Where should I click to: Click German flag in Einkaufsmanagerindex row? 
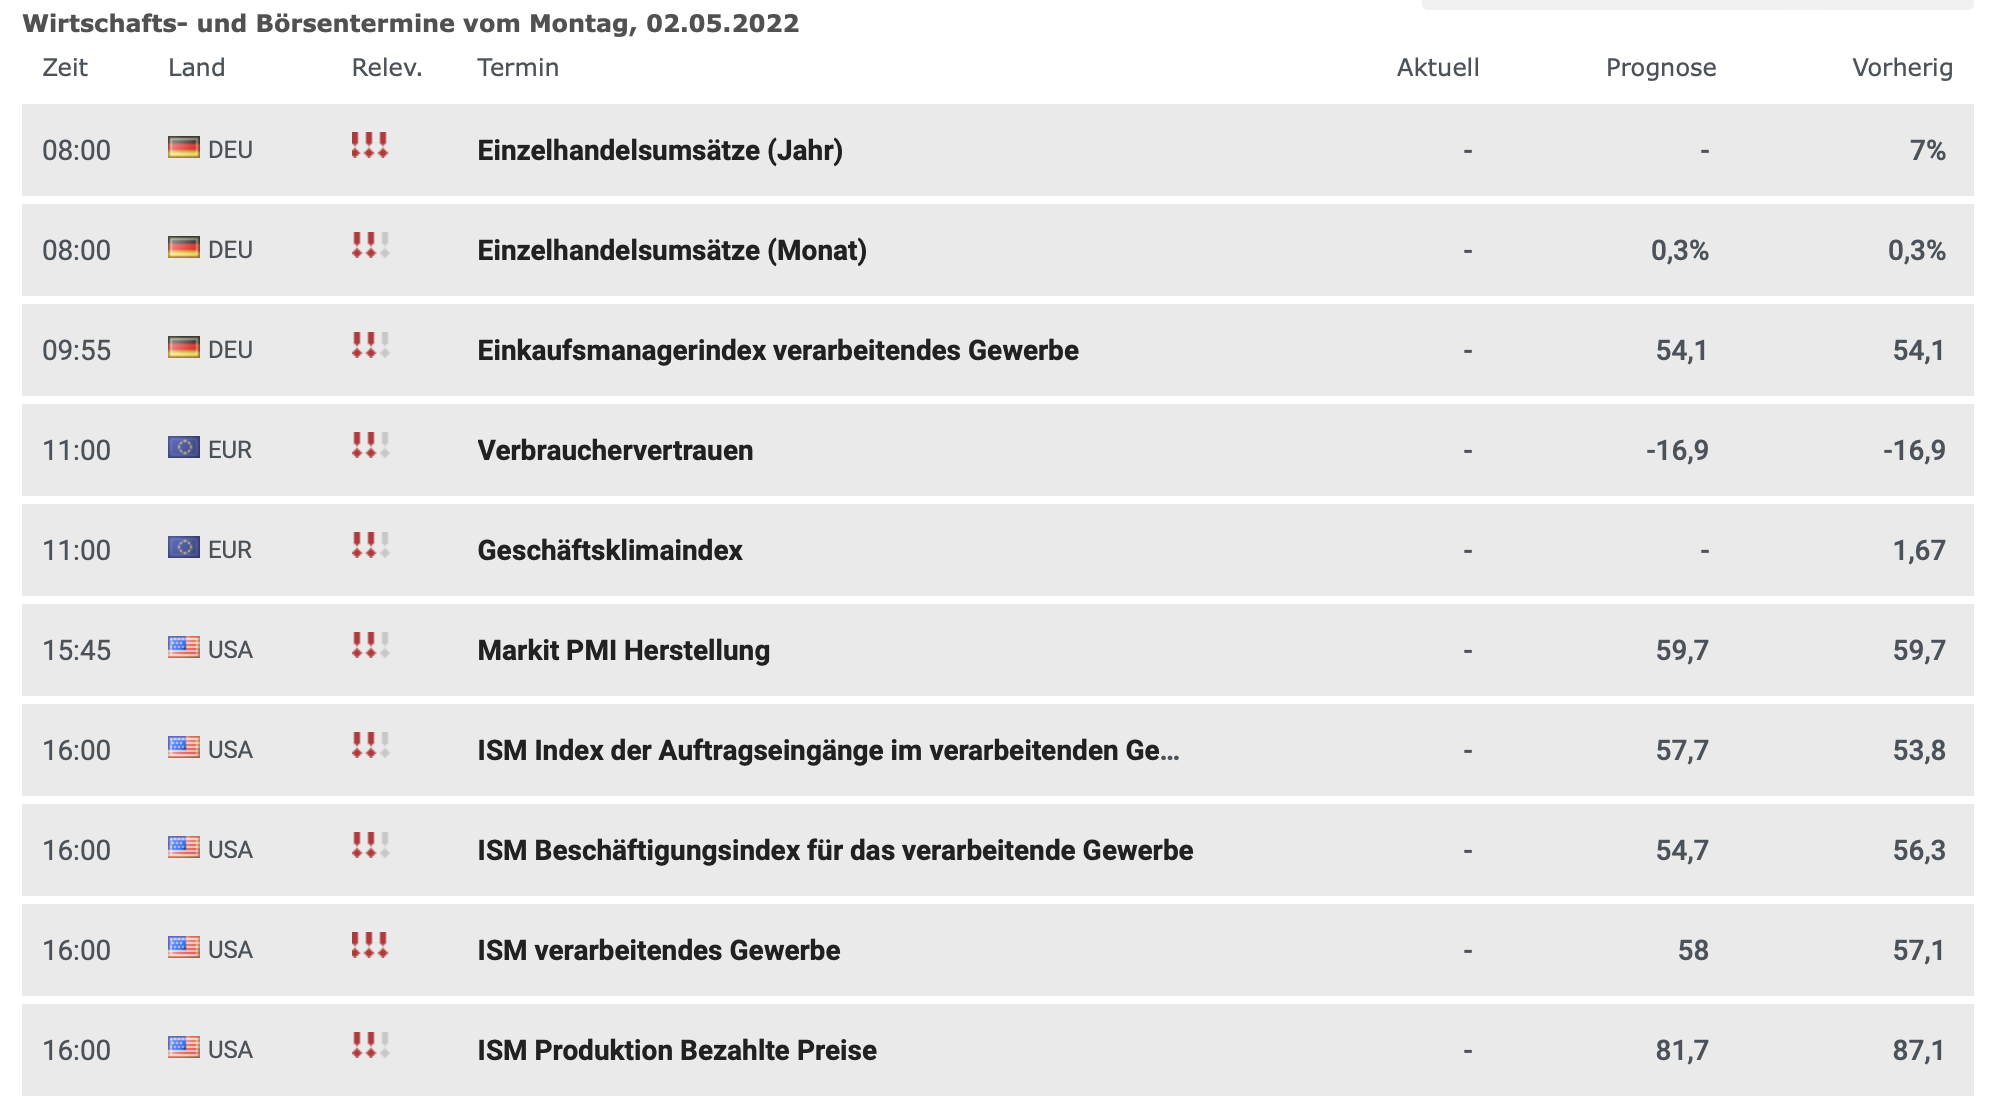pos(184,348)
